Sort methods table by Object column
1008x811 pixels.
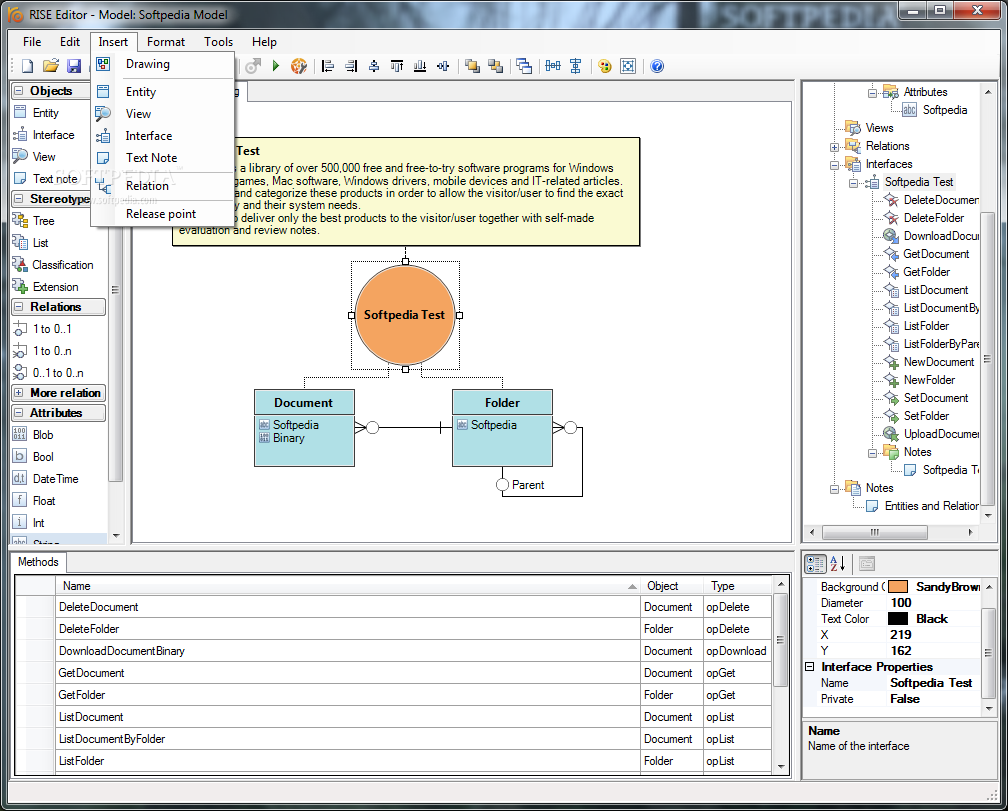point(671,585)
